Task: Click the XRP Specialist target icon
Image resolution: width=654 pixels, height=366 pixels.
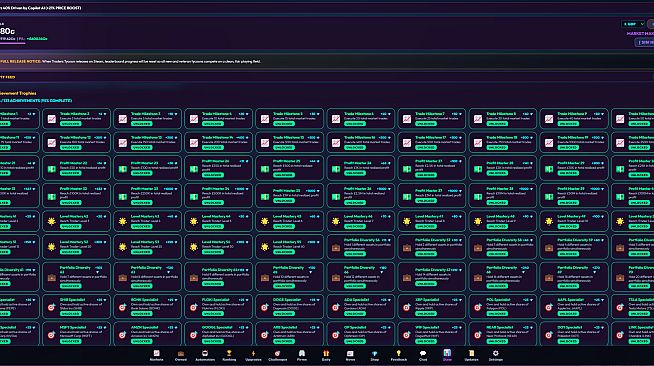Action: 407,308
